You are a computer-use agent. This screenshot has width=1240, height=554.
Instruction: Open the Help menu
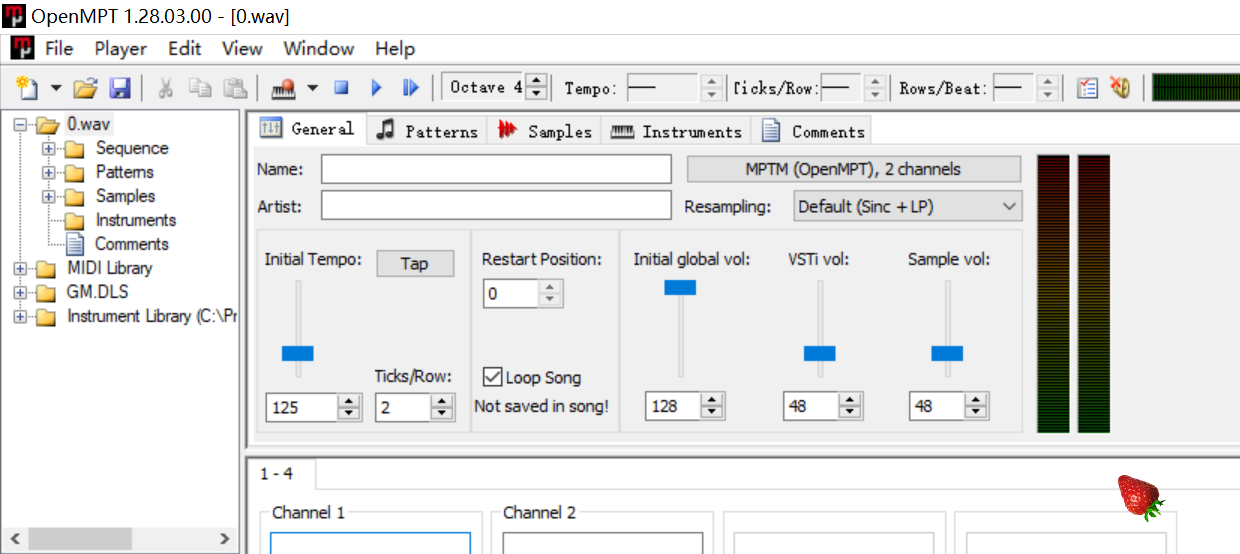pos(395,48)
